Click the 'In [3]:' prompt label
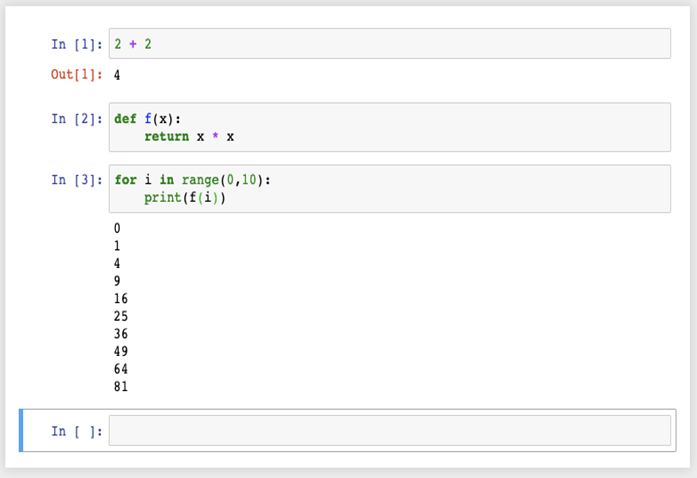This screenshot has height=478, width=697. (x=77, y=180)
